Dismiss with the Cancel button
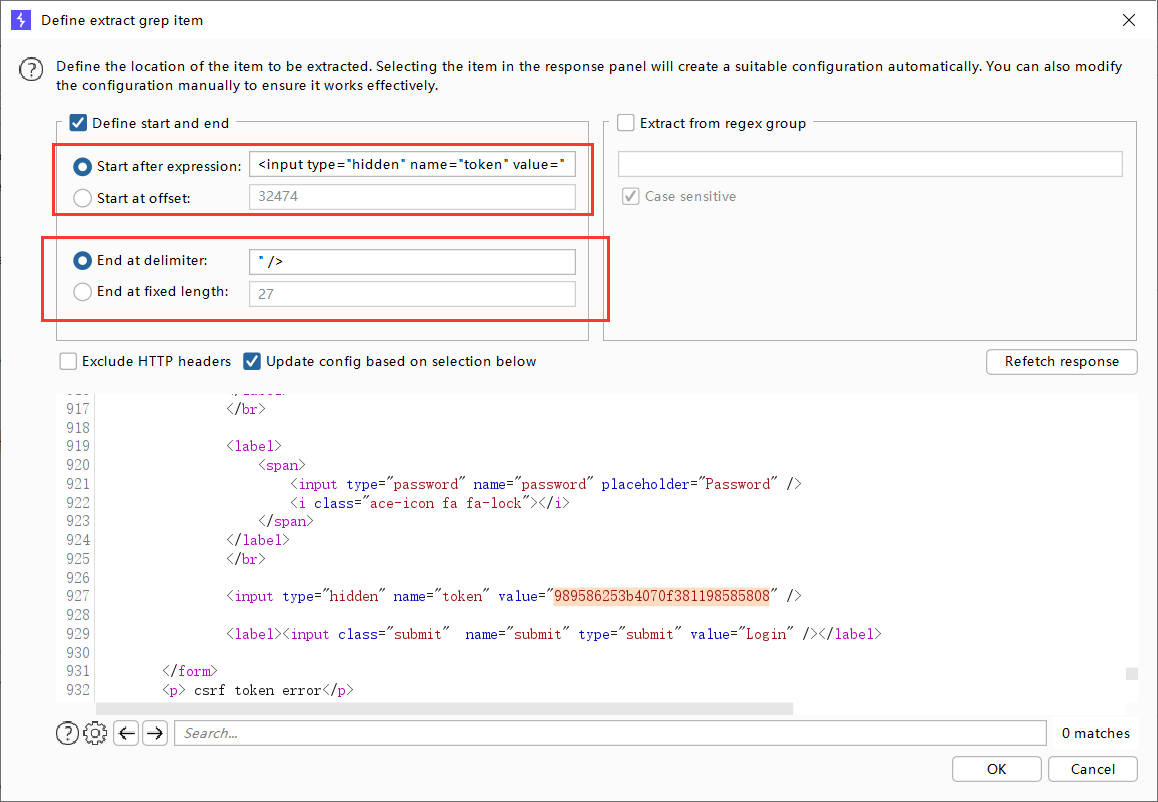Viewport: 1158px width, 802px height. pyautogui.click(x=1092, y=769)
